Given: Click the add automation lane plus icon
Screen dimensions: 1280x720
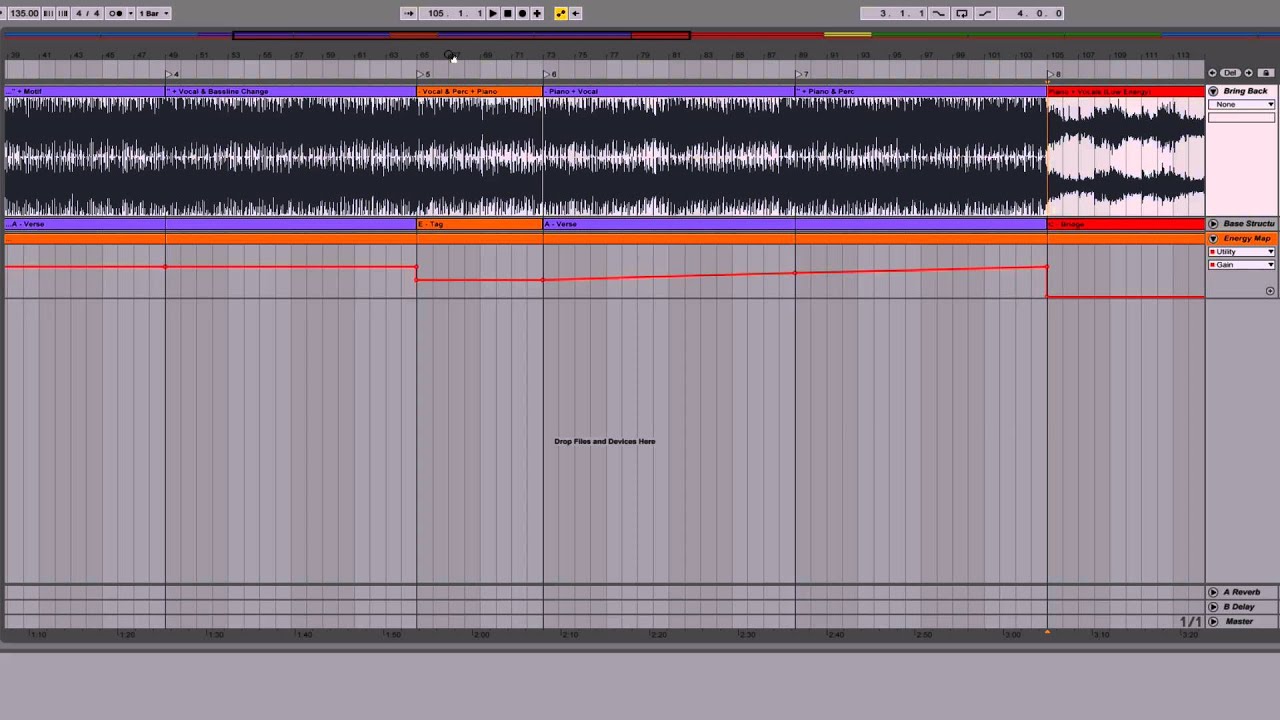Looking at the screenshot, I should 1270,291.
